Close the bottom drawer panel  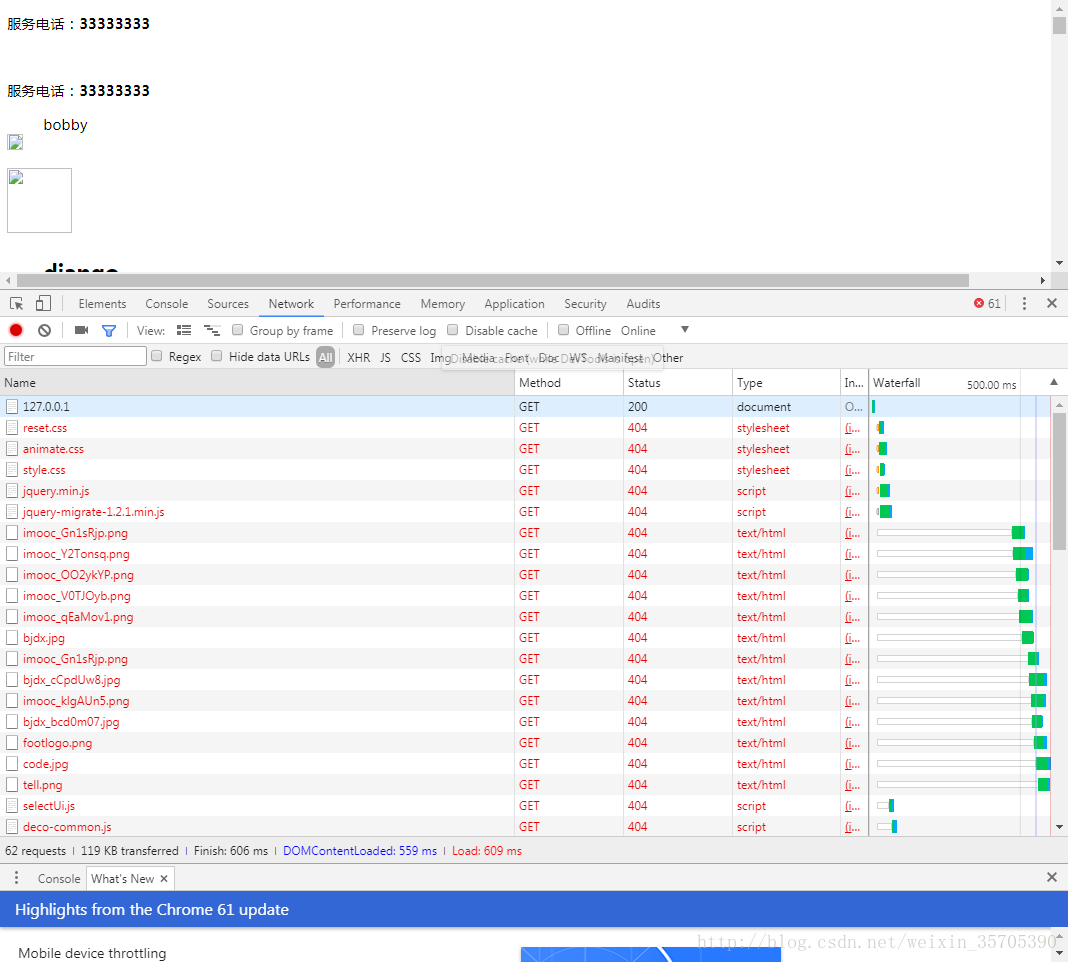[x=1052, y=878]
